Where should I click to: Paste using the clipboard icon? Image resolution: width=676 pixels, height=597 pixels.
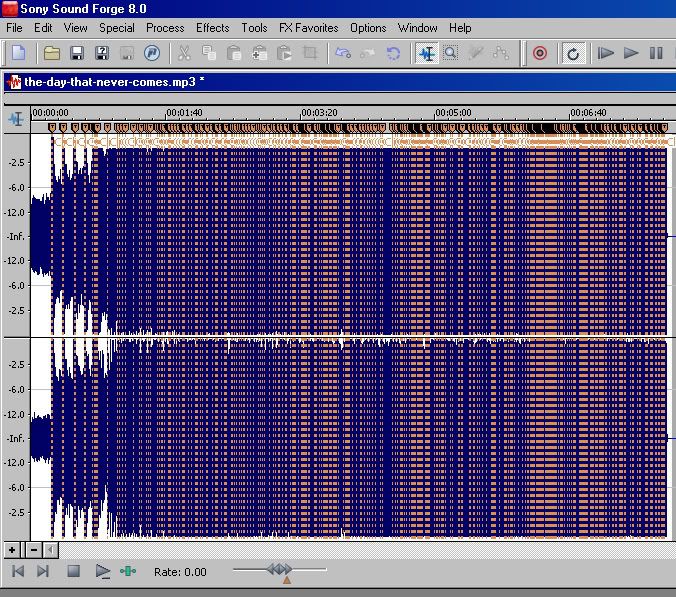234,53
